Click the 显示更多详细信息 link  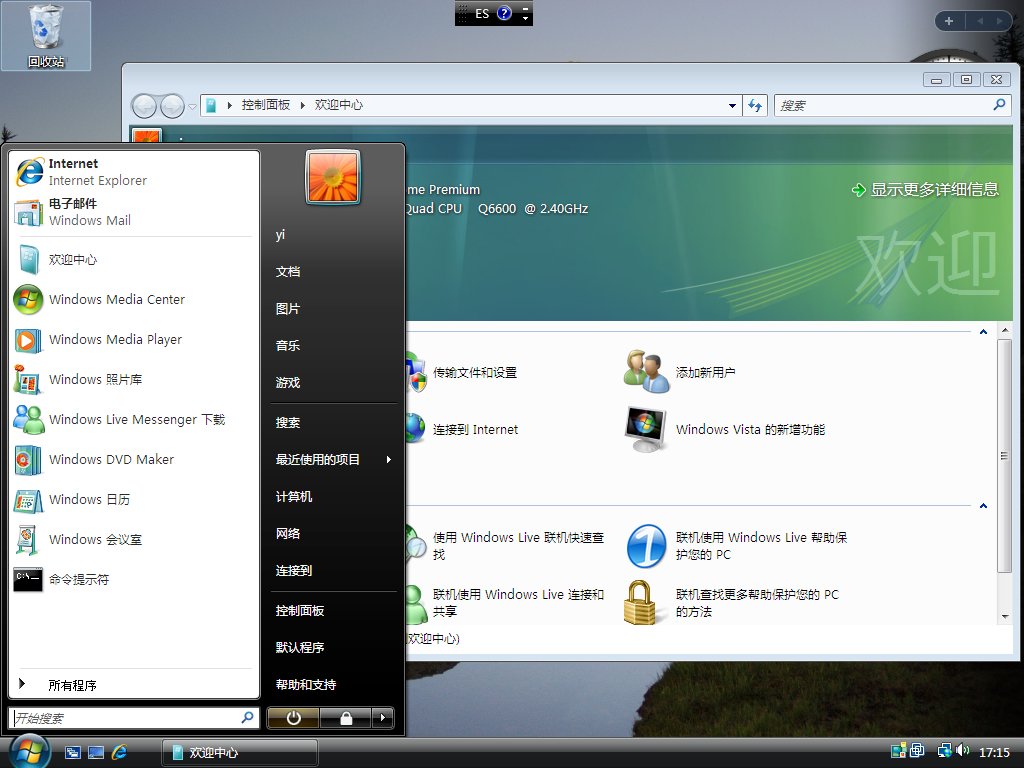(933, 189)
